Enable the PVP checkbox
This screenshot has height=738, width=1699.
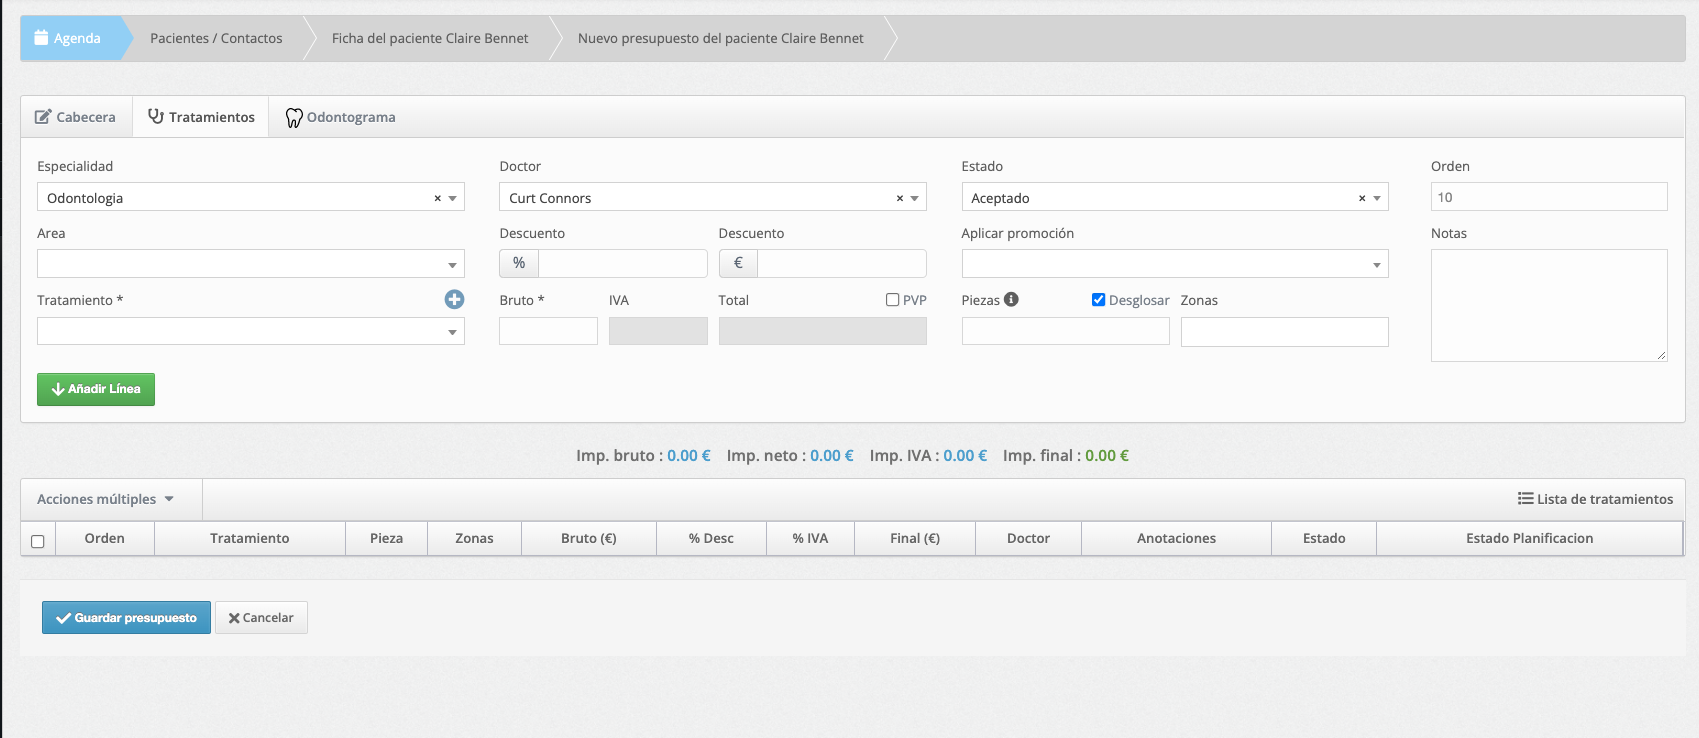[x=892, y=300]
